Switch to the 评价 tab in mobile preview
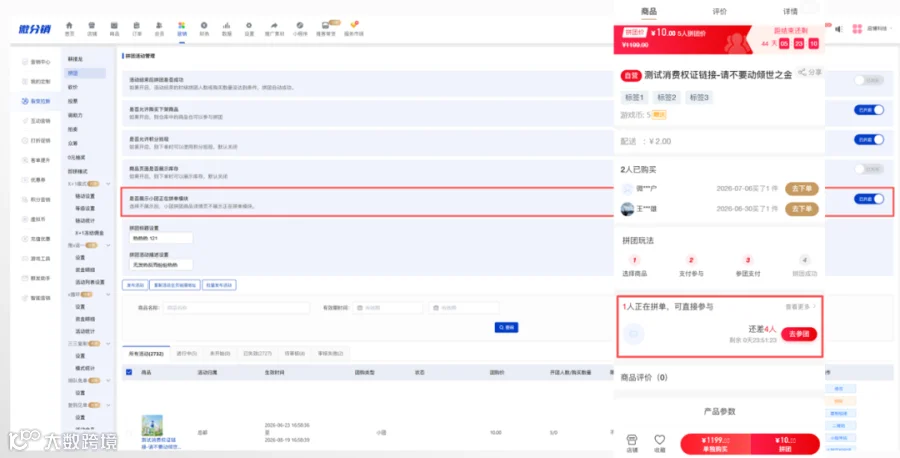Image resolution: width=900 pixels, height=458 pixels. click(x=719, y=11)
